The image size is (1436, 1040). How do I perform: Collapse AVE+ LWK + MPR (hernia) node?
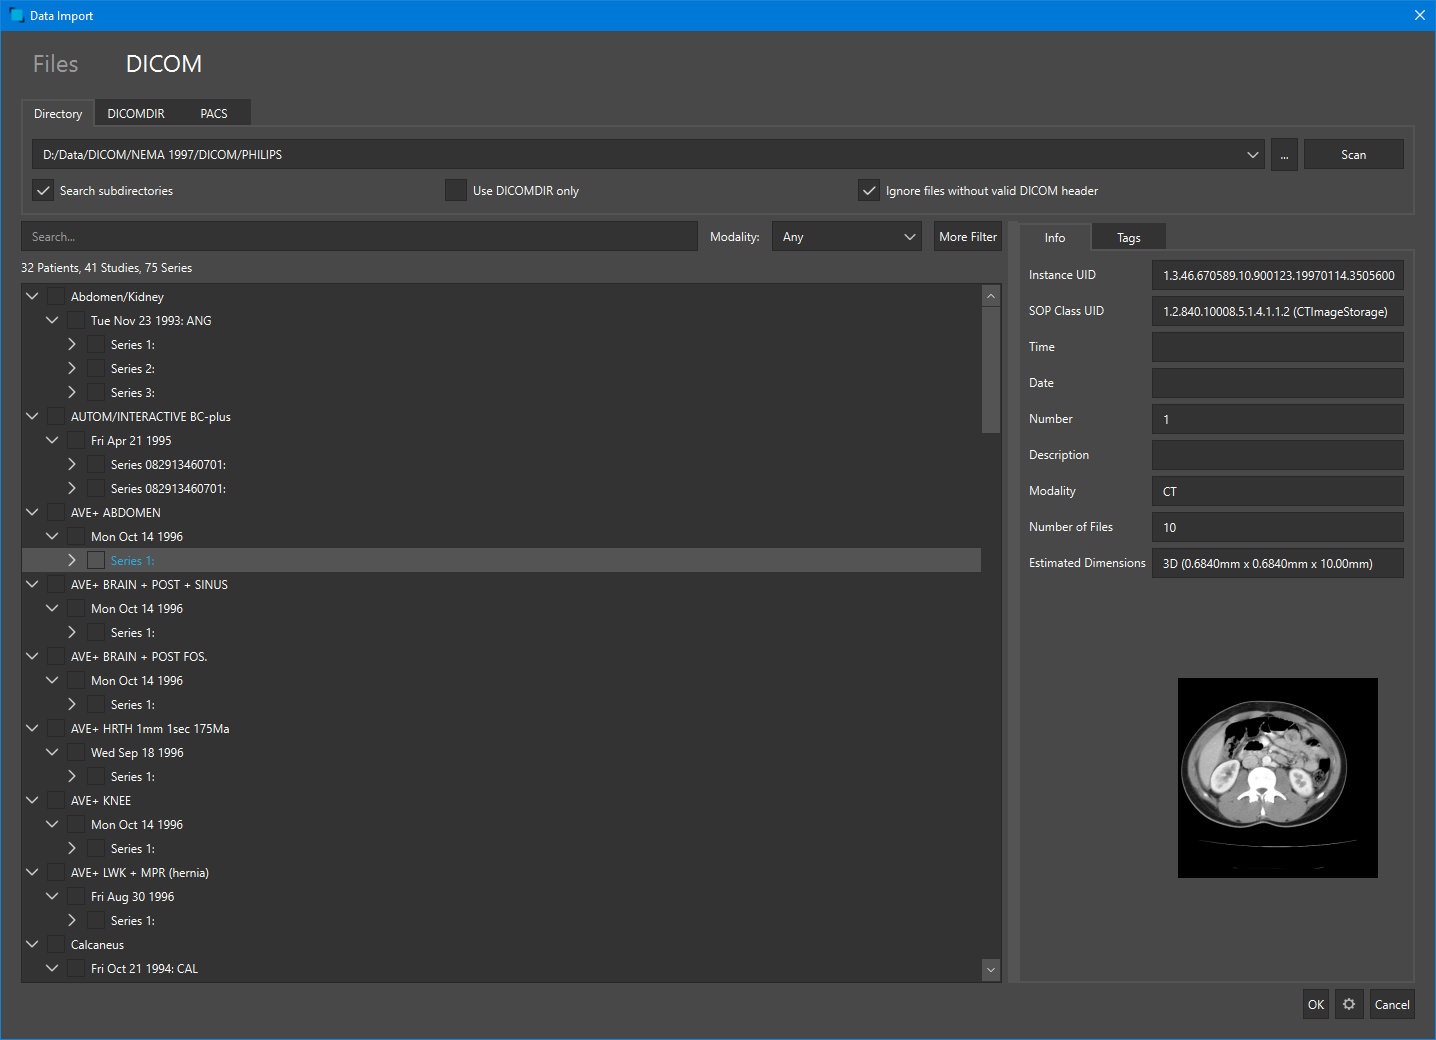click(32, 872)
